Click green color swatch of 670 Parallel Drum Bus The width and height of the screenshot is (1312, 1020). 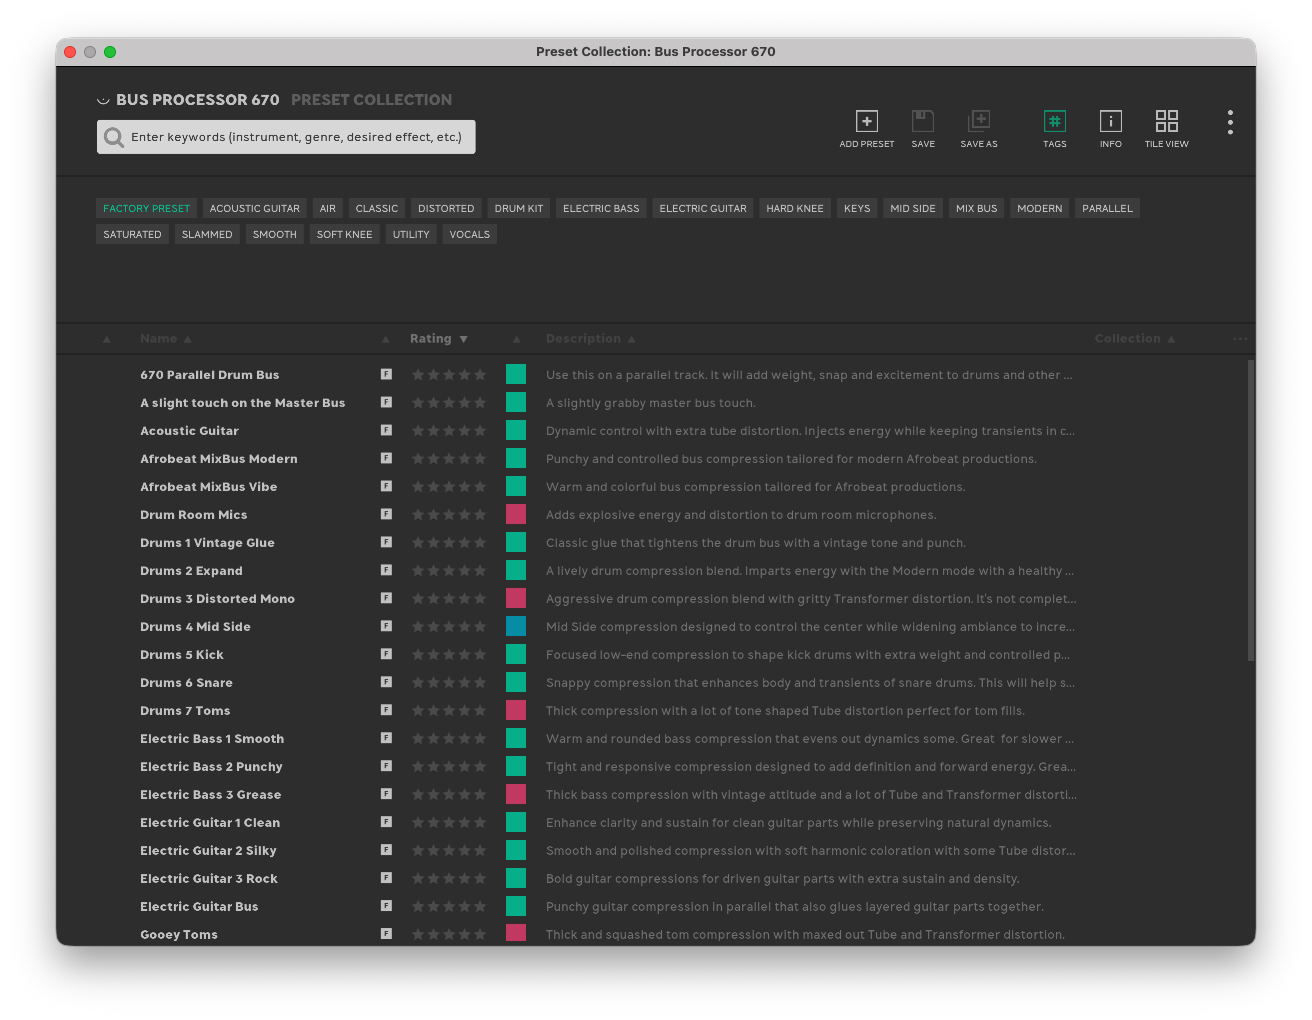[516, 374]
